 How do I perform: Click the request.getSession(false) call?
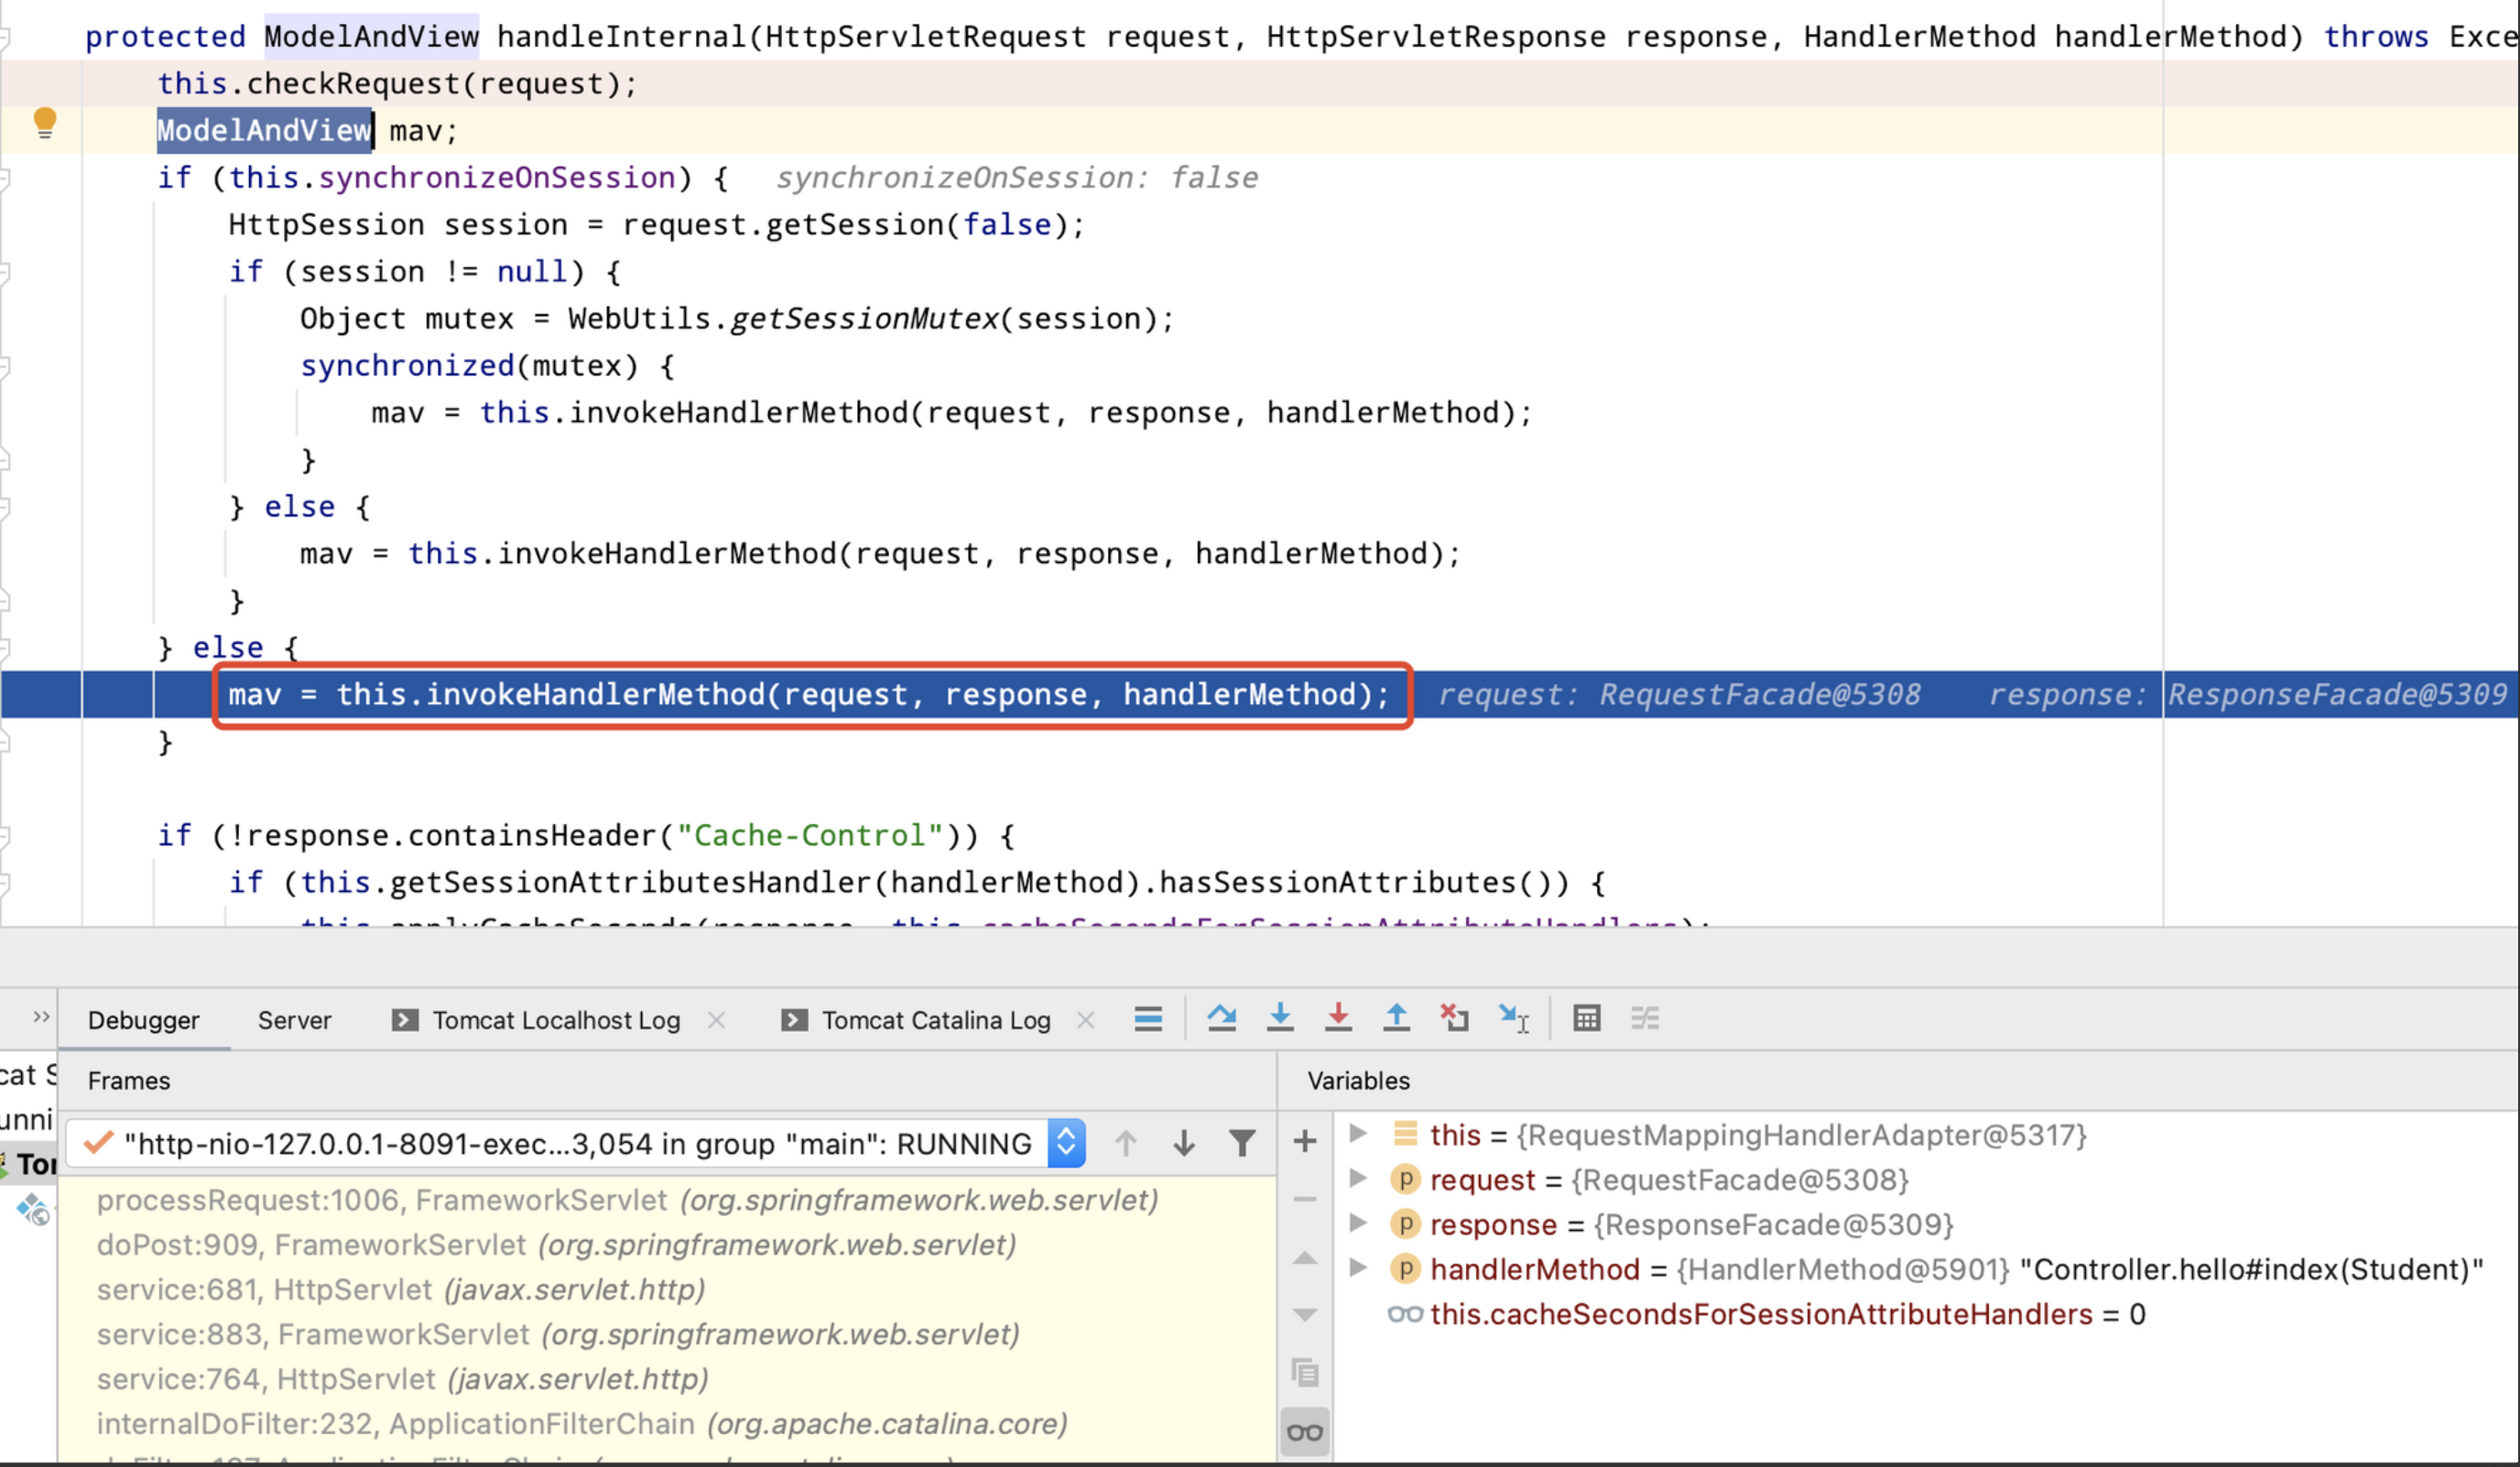(x=845, y=225)
